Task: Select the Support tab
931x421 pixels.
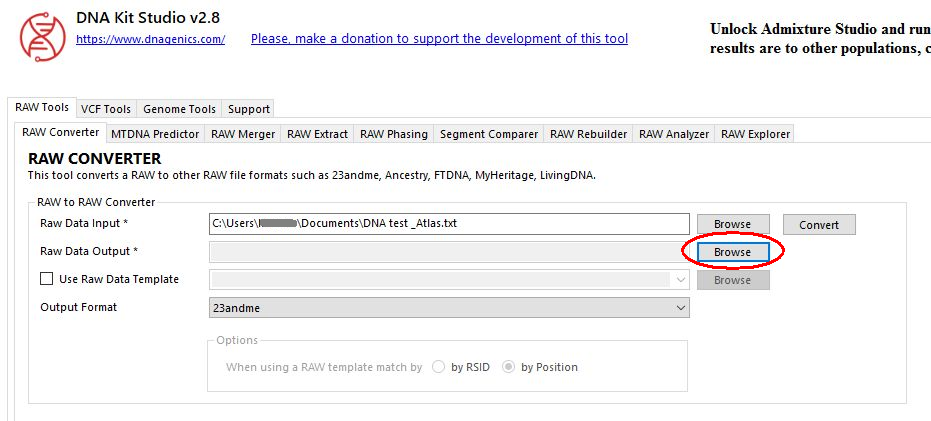Action: (248, 109)
